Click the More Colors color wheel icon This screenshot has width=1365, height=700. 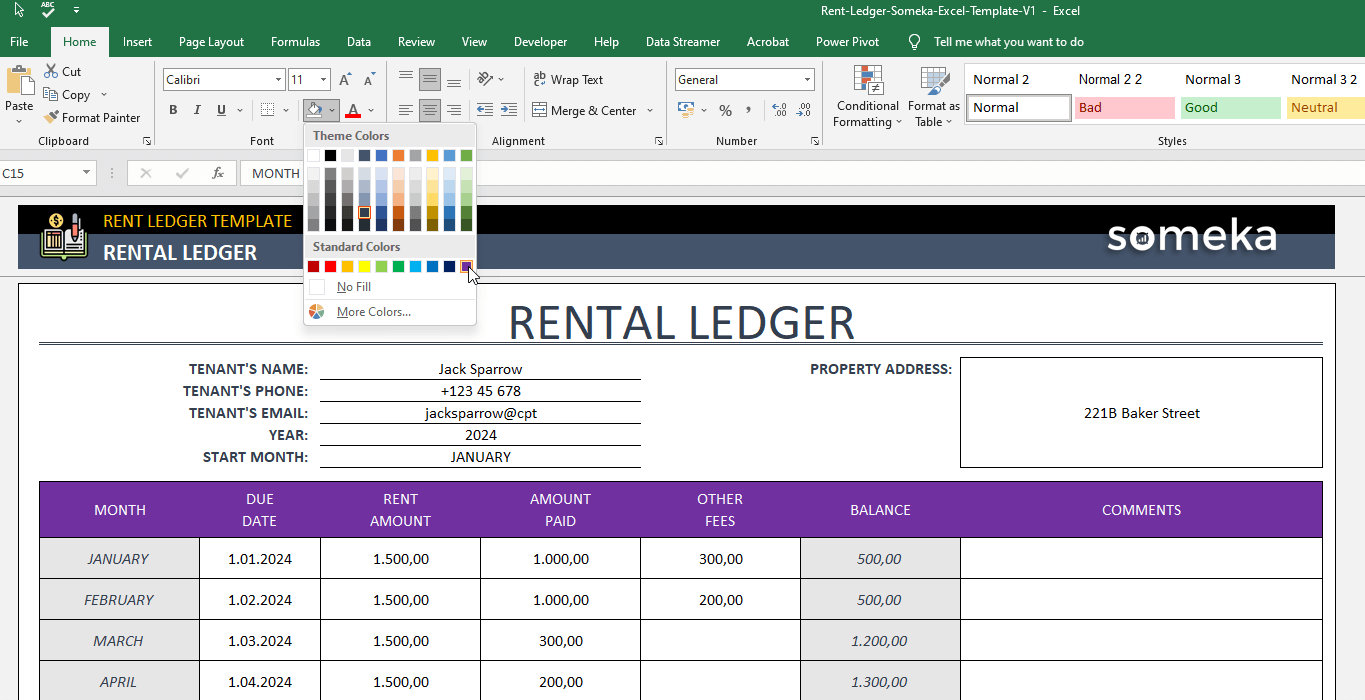pyautogui.click(x=317, y=312)
